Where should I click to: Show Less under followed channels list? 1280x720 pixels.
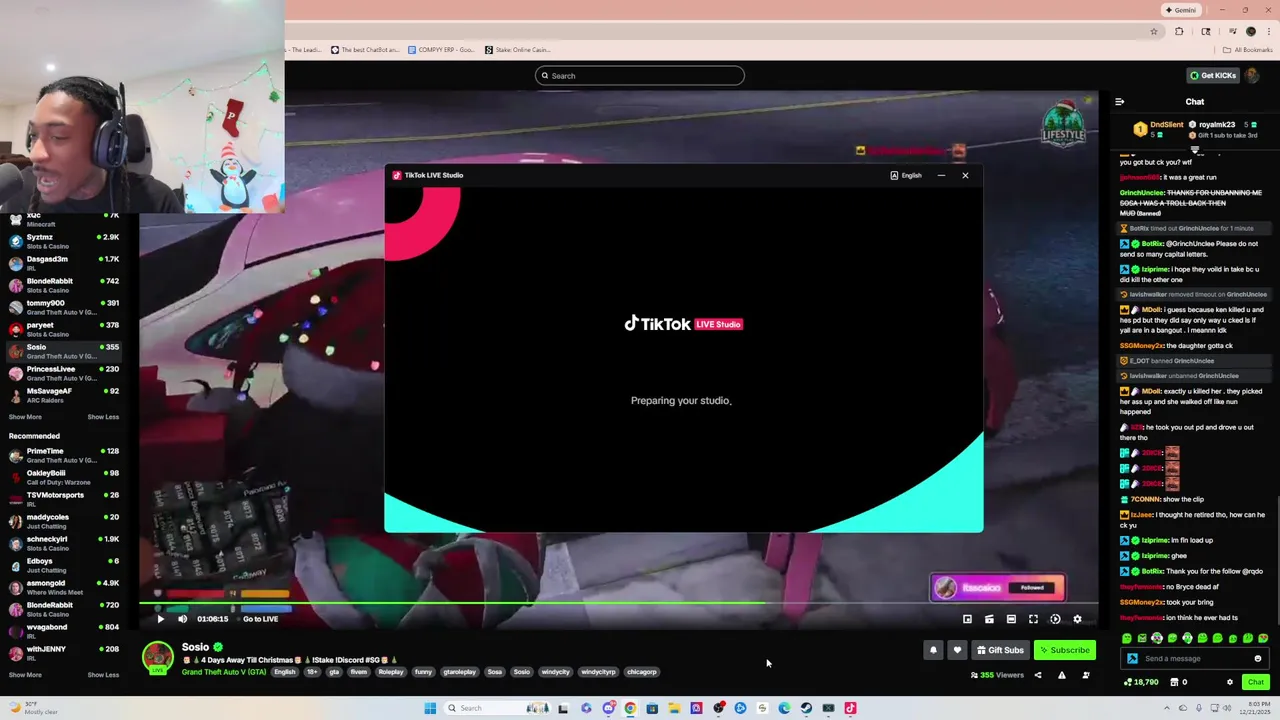pos(103,417)
